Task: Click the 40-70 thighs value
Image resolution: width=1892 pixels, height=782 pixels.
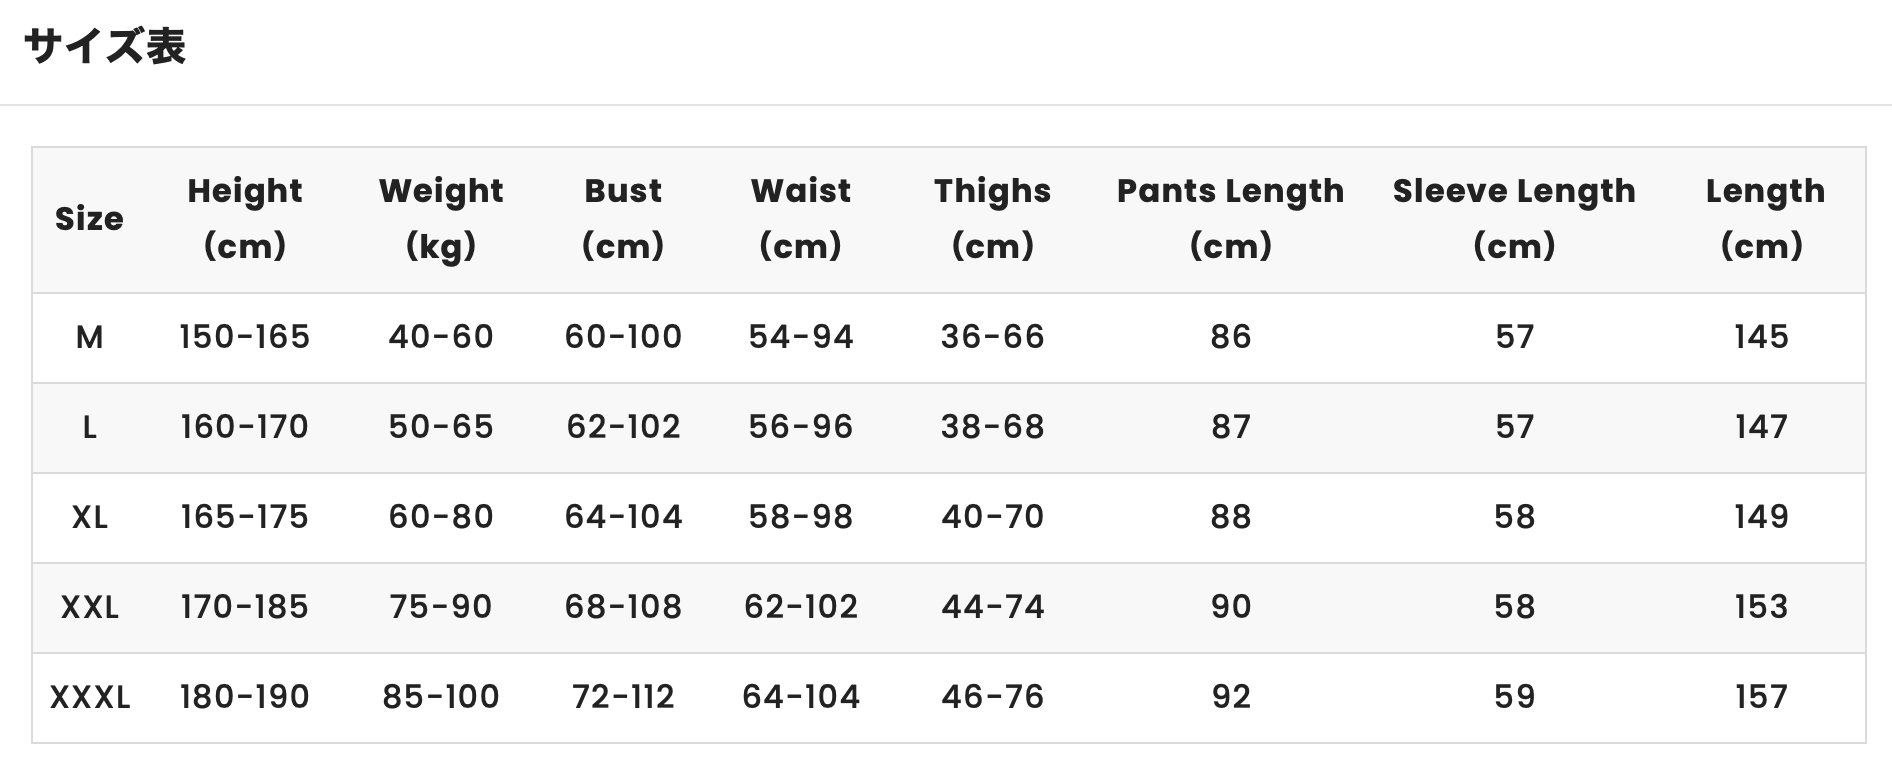Action: (993, 517)
